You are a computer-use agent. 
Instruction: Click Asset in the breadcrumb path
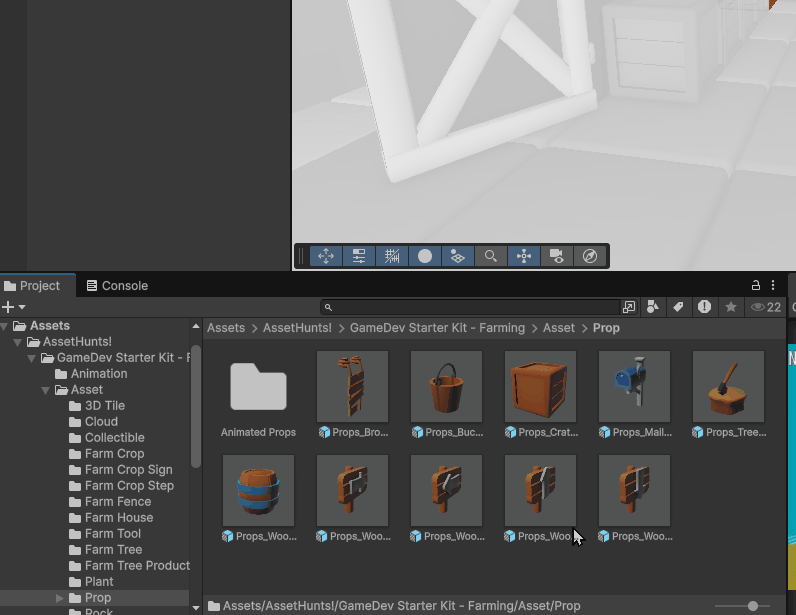559,328
